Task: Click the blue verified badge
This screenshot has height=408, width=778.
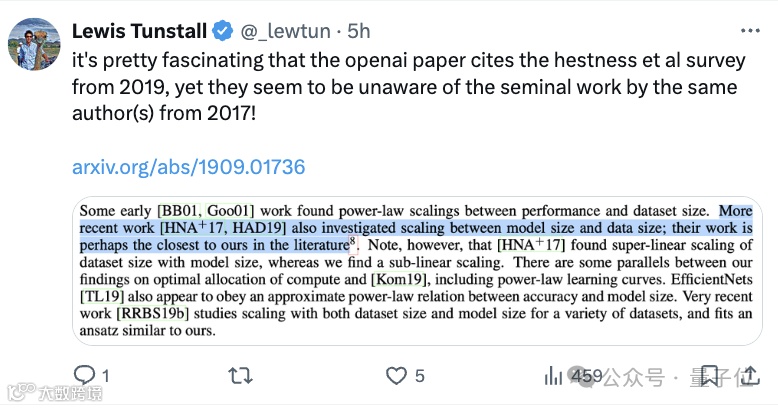Action: point(222,31)
